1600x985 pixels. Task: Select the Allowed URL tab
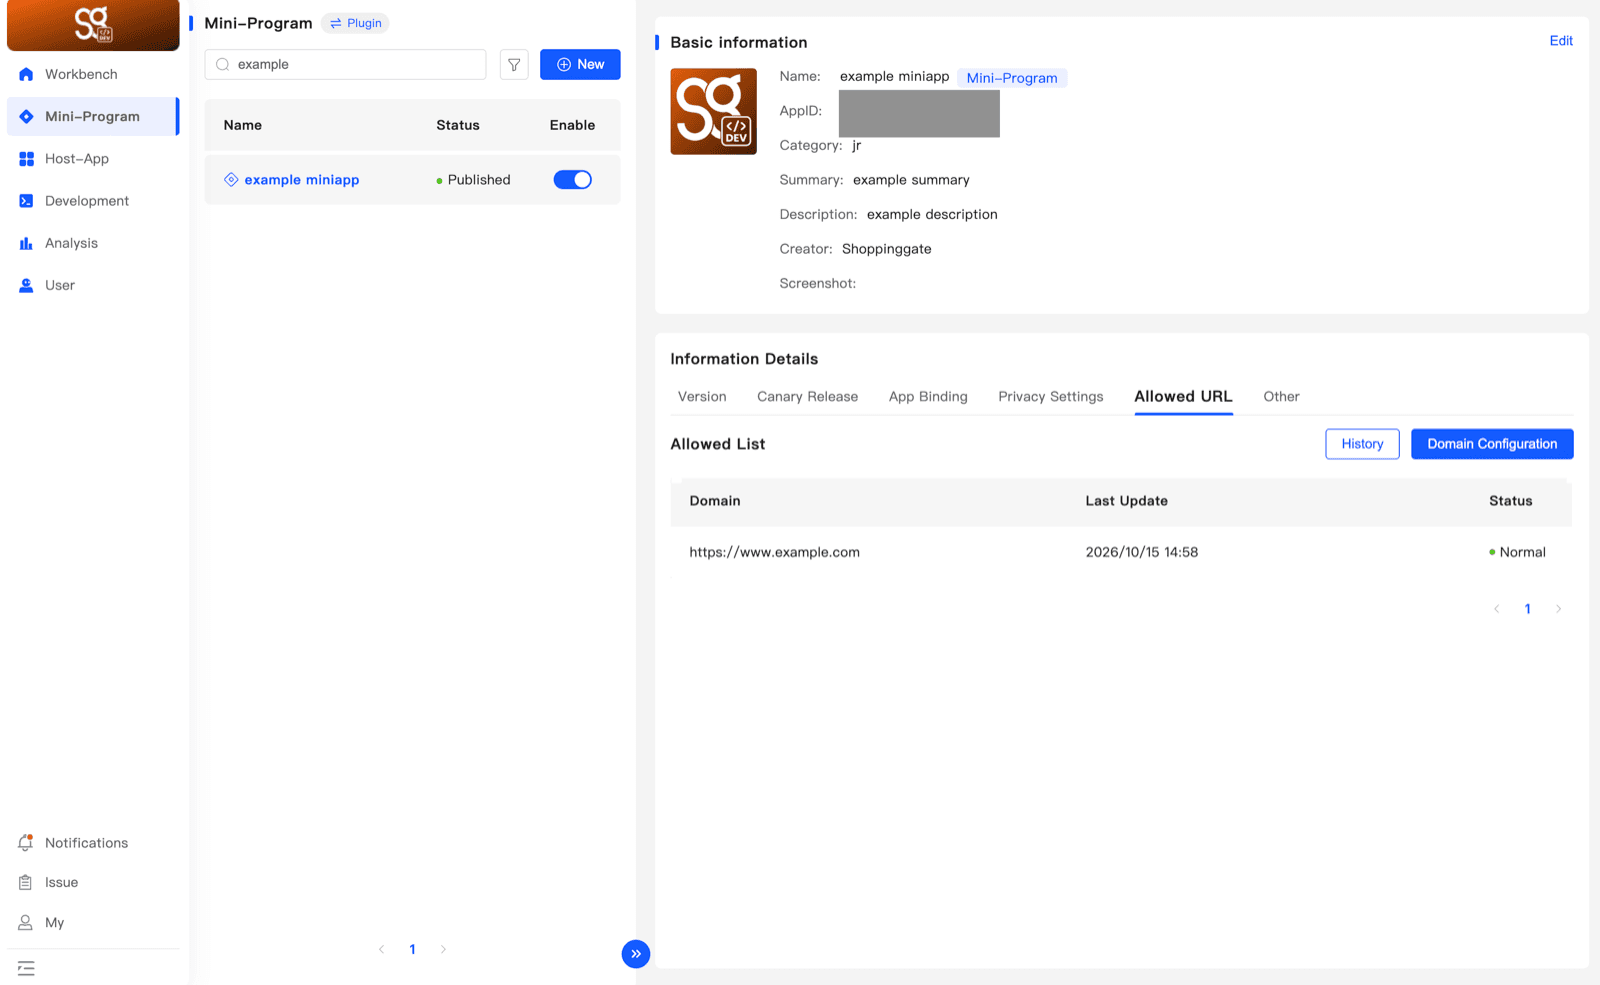(x=1183, y=397)
